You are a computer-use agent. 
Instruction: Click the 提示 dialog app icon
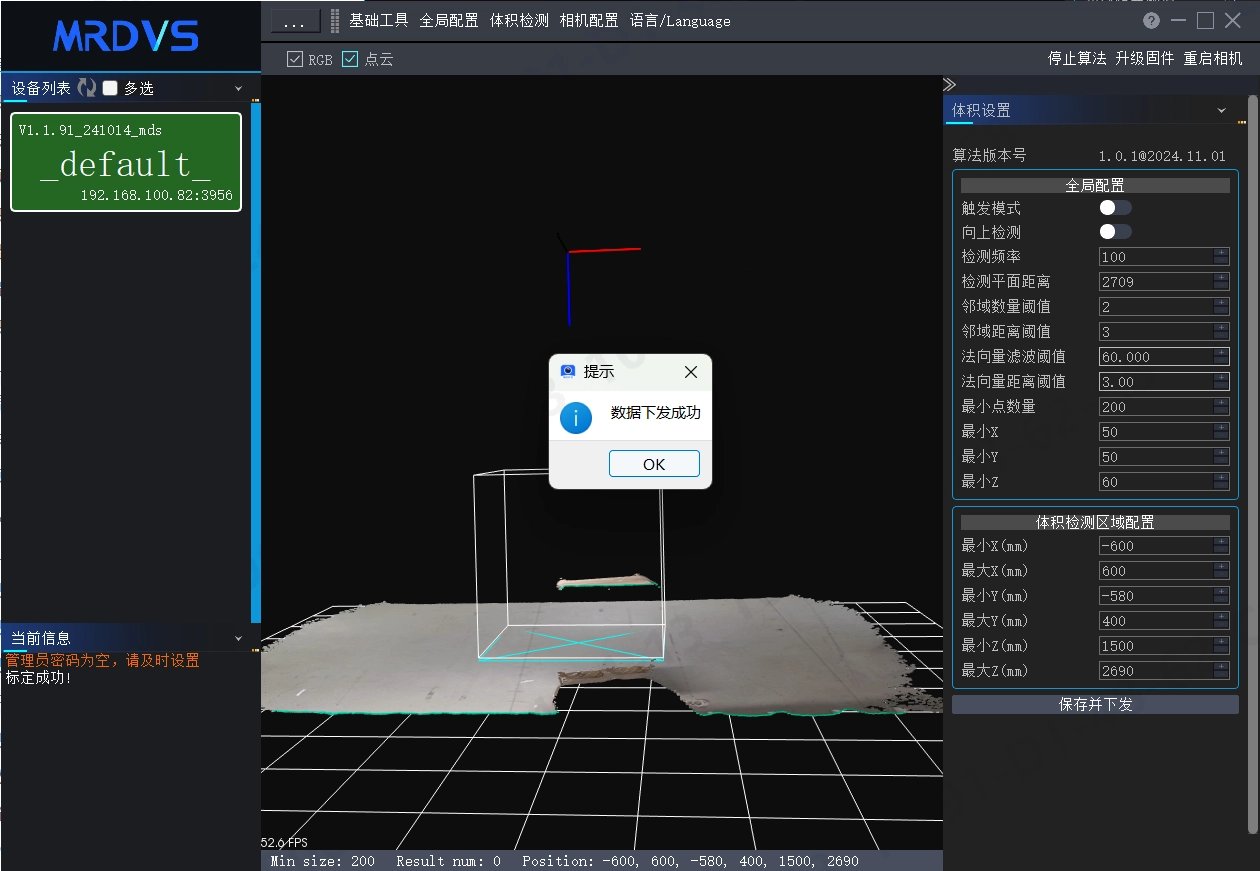click(568, 371)
